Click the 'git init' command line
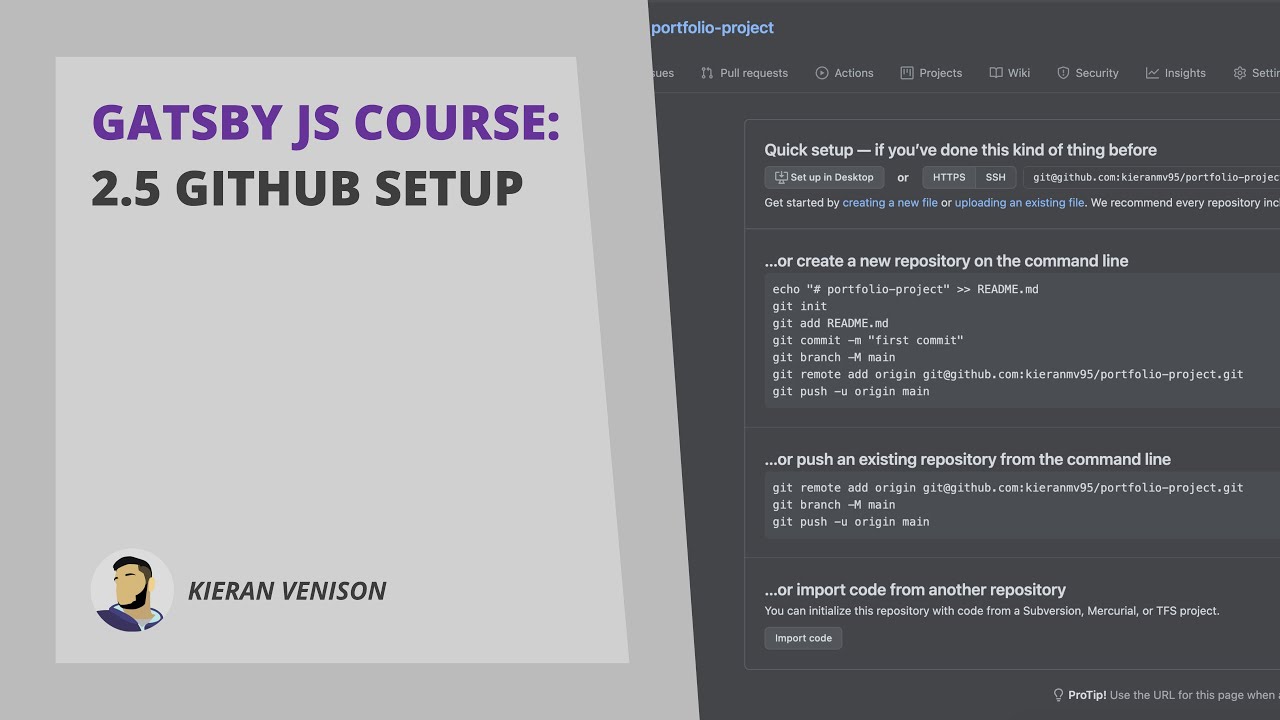 [x=800, y=306]
